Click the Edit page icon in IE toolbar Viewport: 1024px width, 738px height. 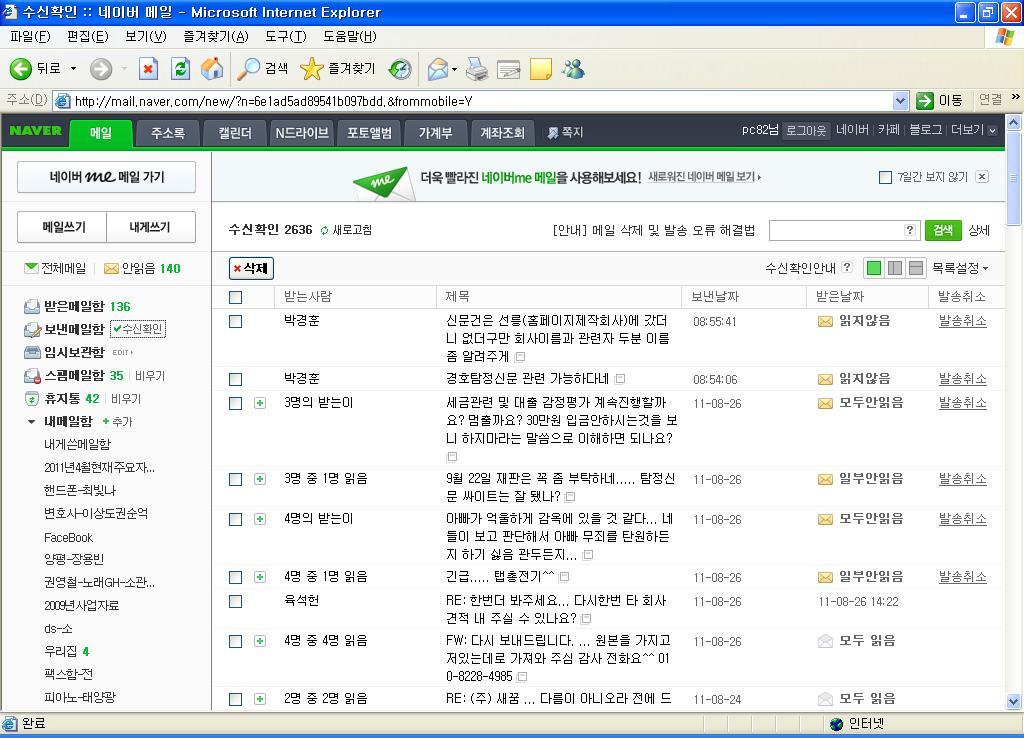(x=509, y=69)
